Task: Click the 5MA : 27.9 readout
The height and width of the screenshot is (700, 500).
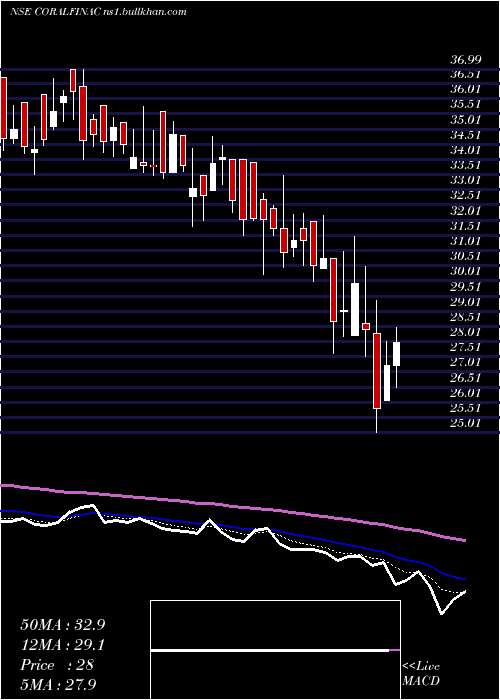Action: [x=58, y=685]
